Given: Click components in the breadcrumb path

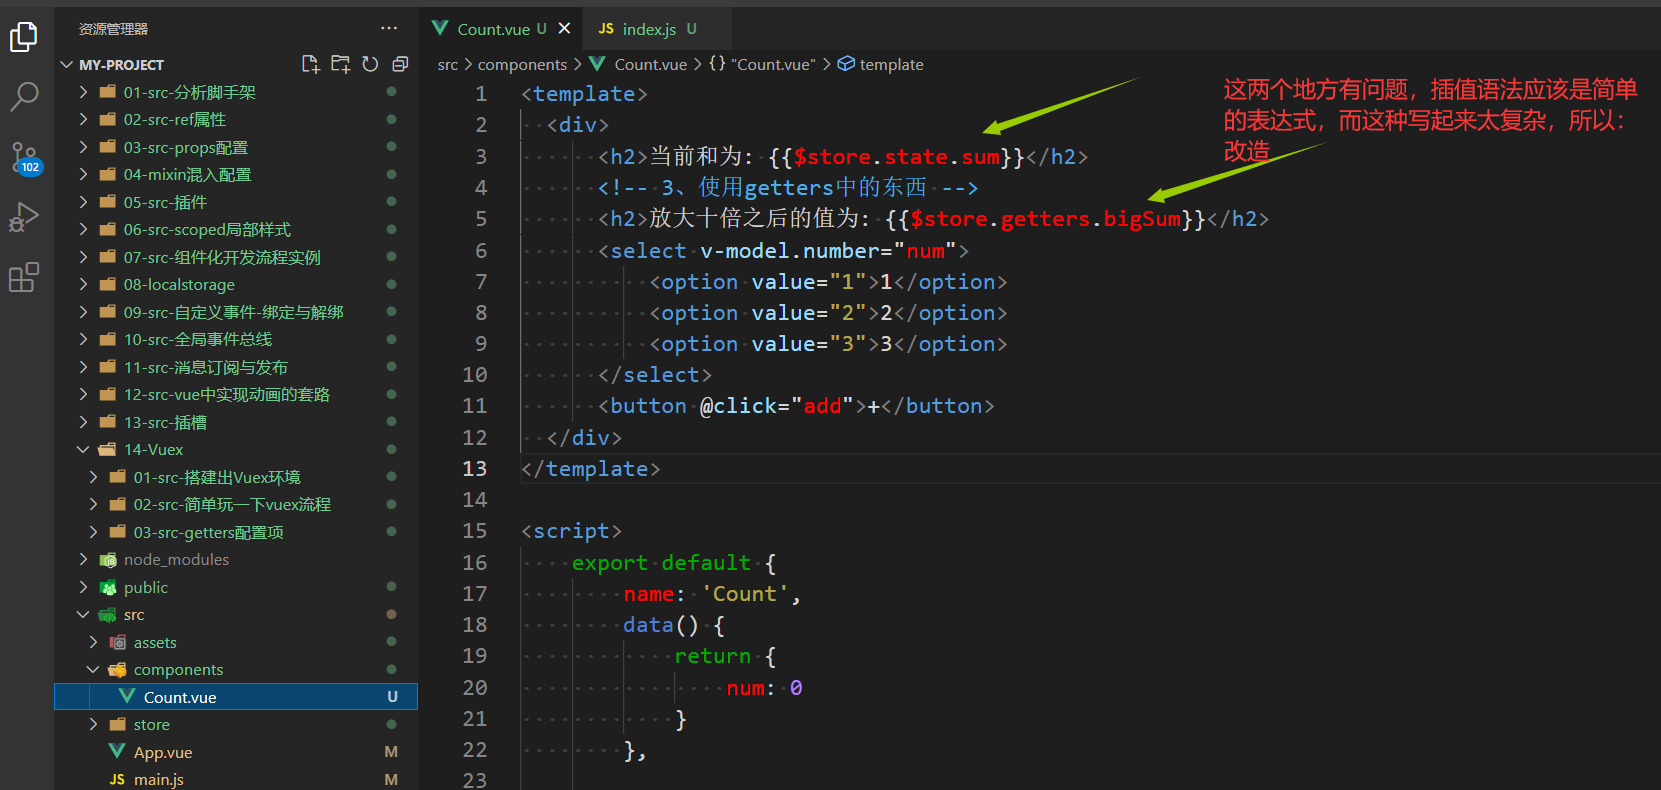Looking at the screenshot, I should tap(522, 64).
